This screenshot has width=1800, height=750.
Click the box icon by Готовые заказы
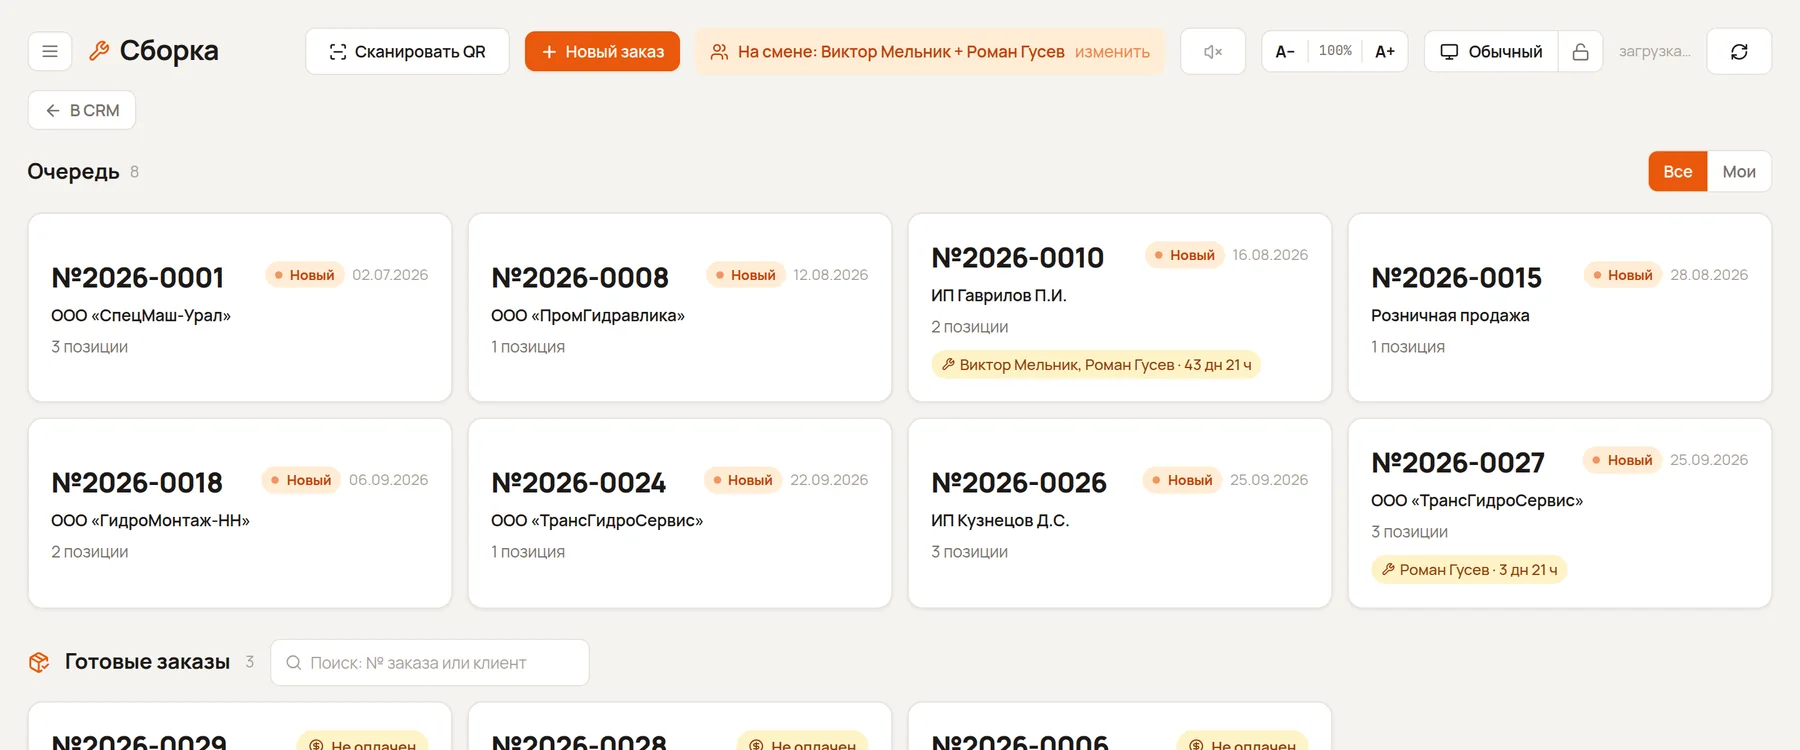(x=39, y=662)
